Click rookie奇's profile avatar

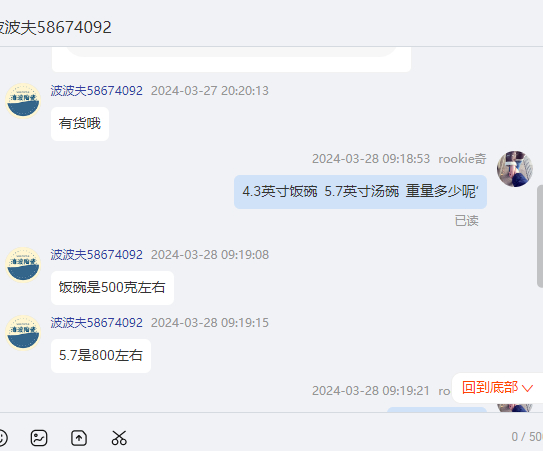515,169
